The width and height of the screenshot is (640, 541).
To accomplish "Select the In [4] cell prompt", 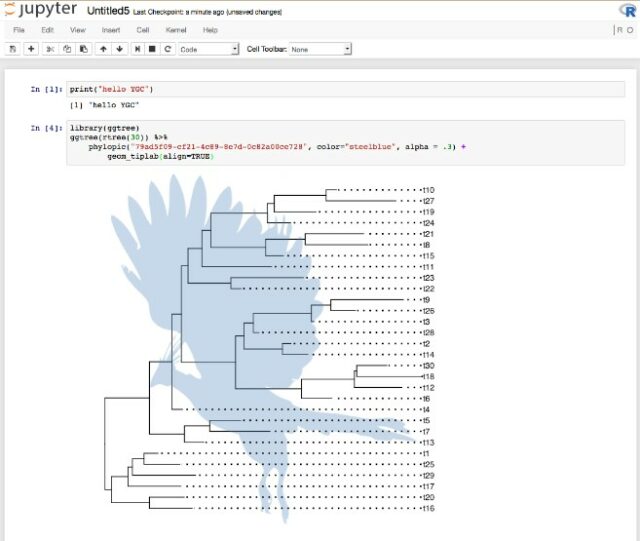I will (47, 128).
